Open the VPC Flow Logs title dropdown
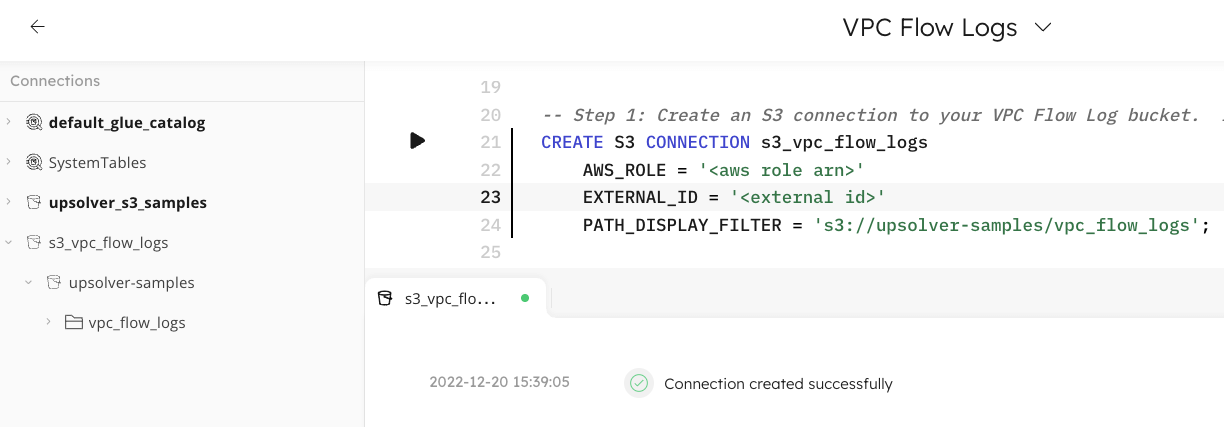Viewport: 1224px width, 427px height. (1043, 28)
